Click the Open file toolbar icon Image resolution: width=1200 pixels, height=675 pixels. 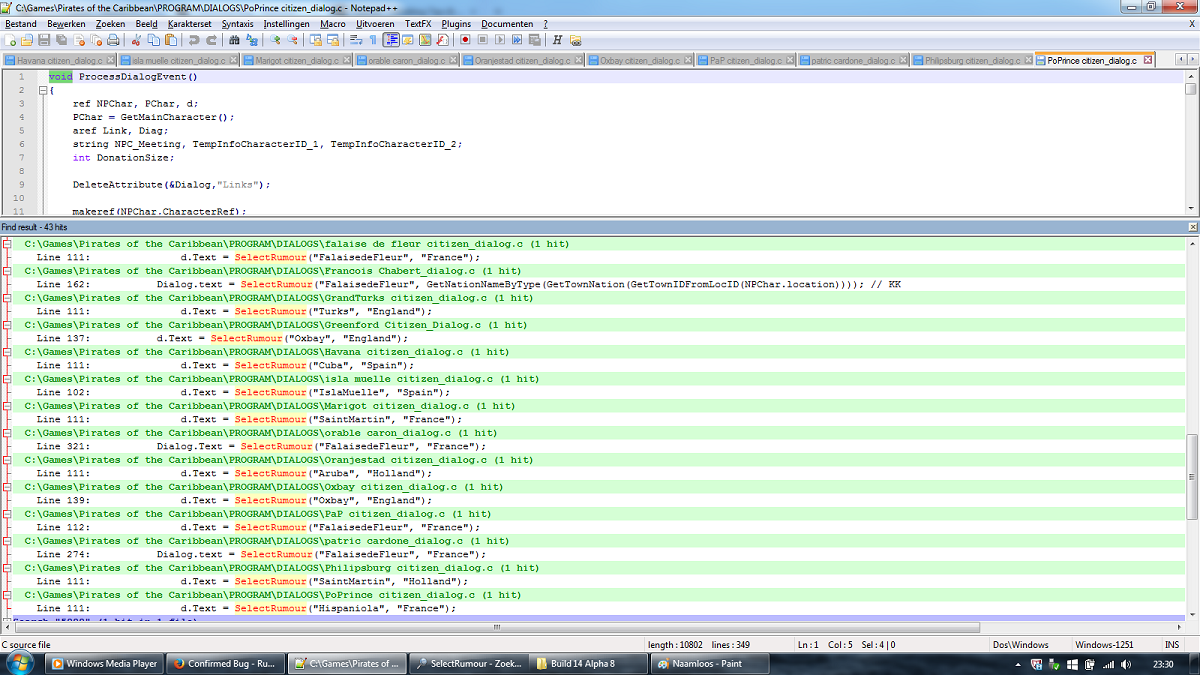tap(27, 40)
